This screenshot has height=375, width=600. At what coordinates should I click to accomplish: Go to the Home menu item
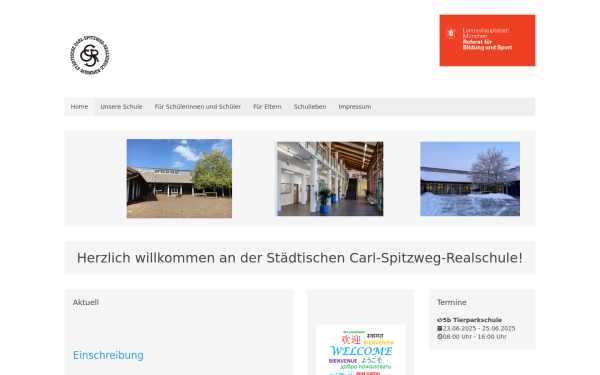[79, 107]
